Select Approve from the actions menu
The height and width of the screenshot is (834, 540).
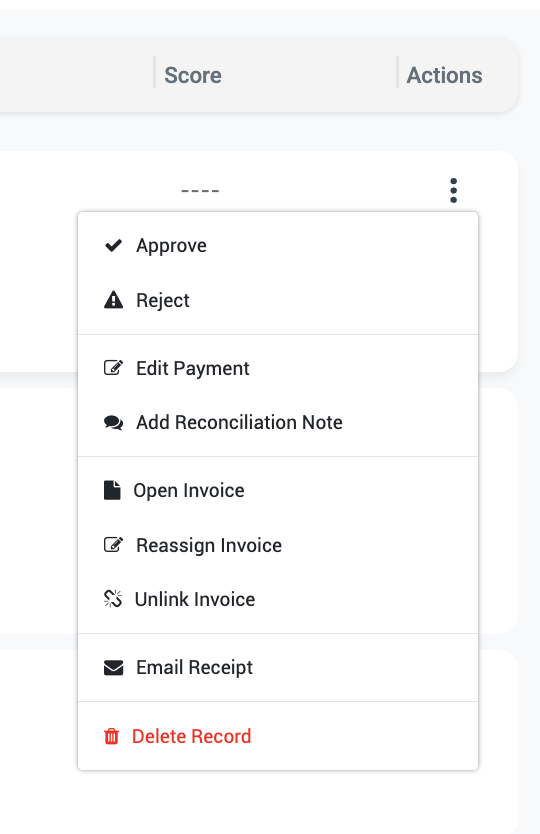pyautogui.click(x=171, y=246)
